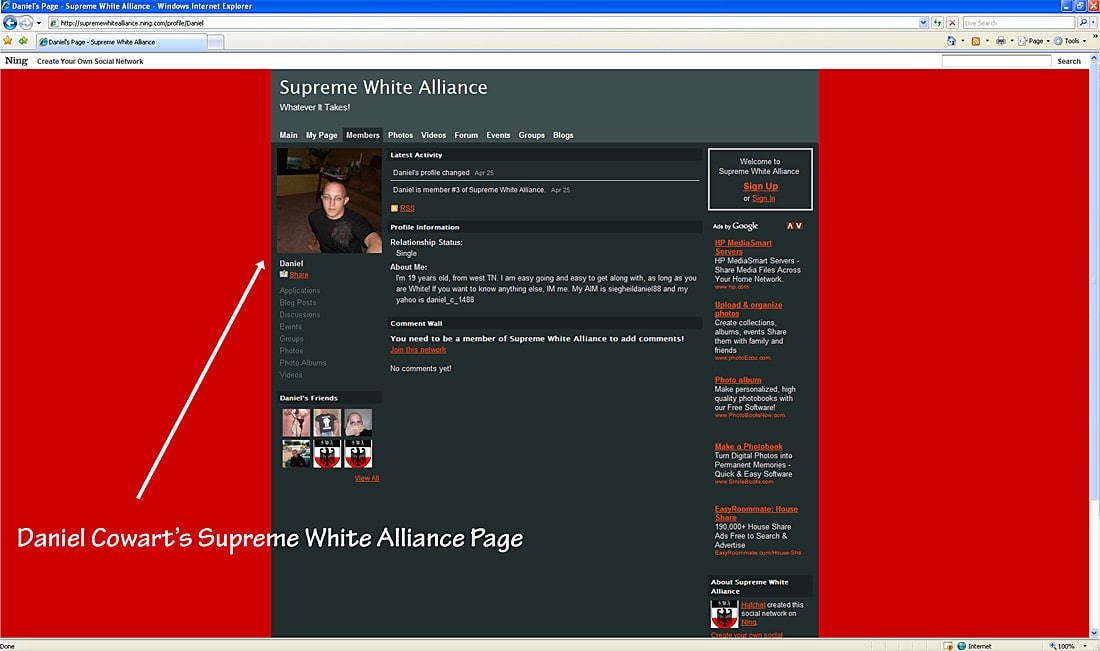Switch to the Members navigation tab

[x=362, y=135]
